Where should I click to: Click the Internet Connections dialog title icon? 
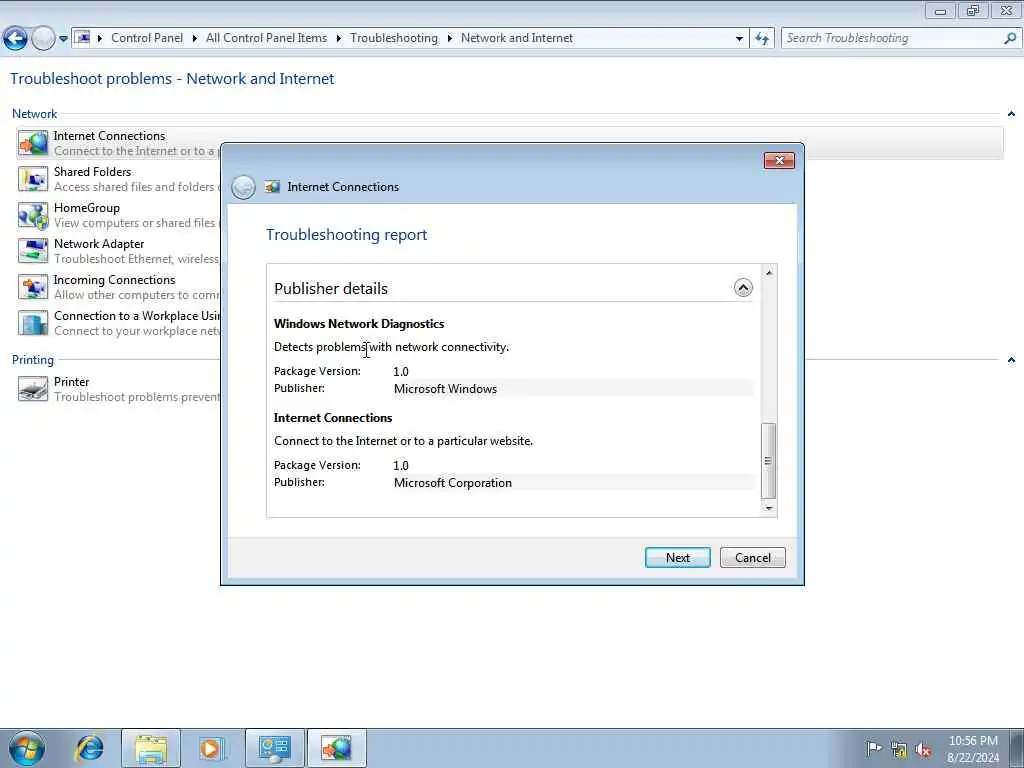(x=272, y=187)
